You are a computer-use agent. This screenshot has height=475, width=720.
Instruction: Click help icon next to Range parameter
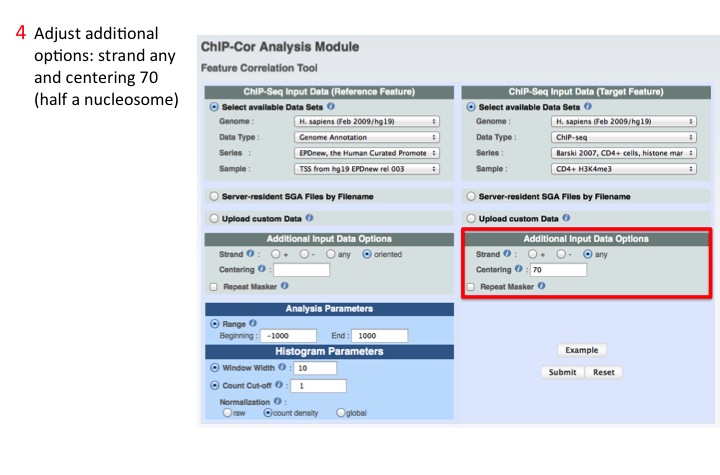(x=253, y=324)
